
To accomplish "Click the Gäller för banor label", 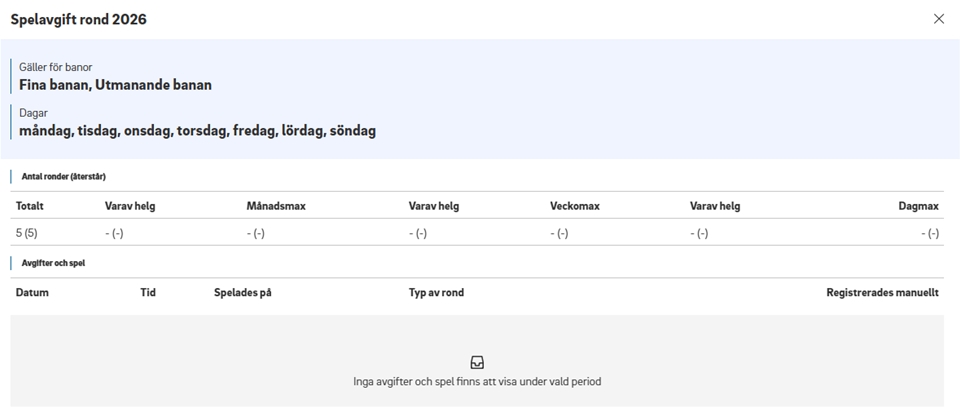I will tap(55, 67).
